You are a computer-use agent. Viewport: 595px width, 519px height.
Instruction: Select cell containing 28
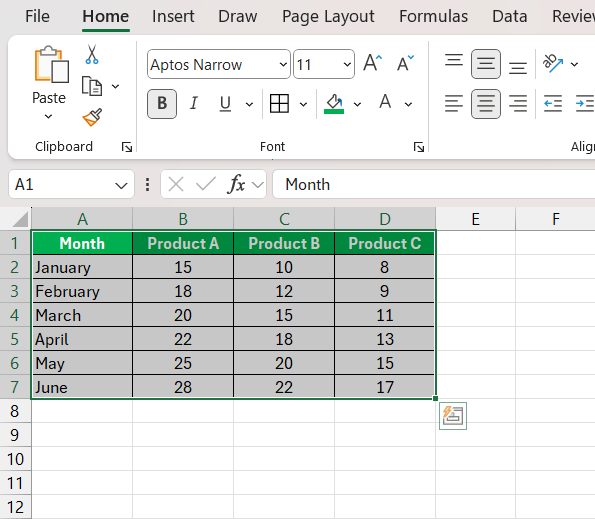(x=183, y=387)
